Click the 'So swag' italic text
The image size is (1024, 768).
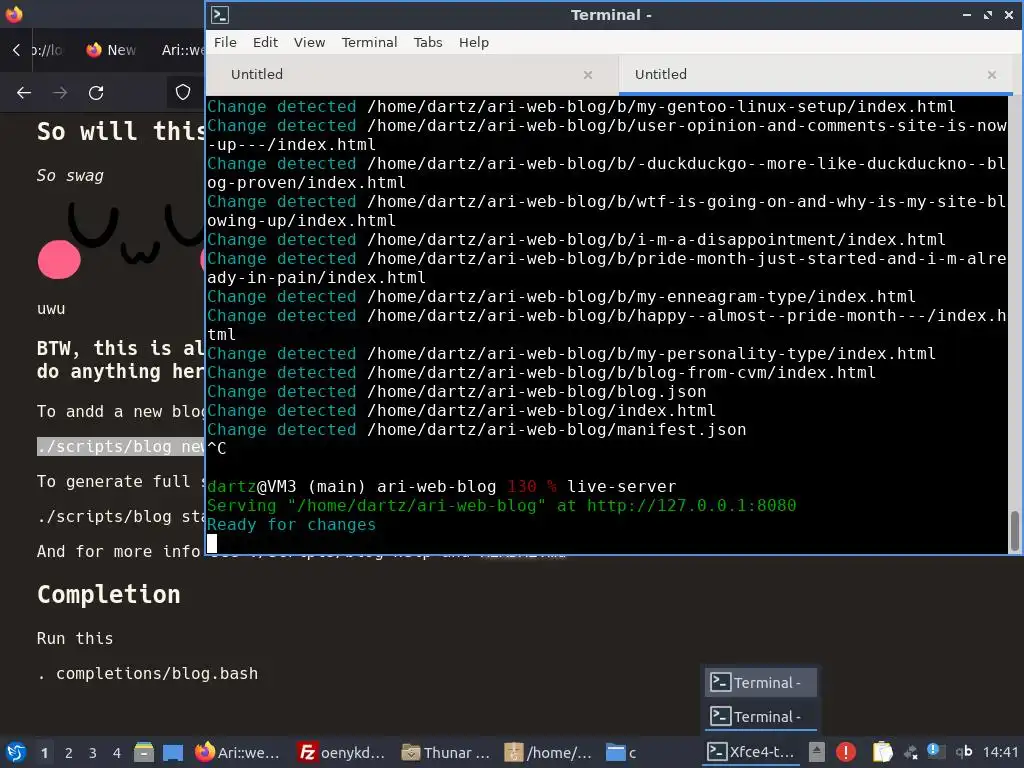70,176
